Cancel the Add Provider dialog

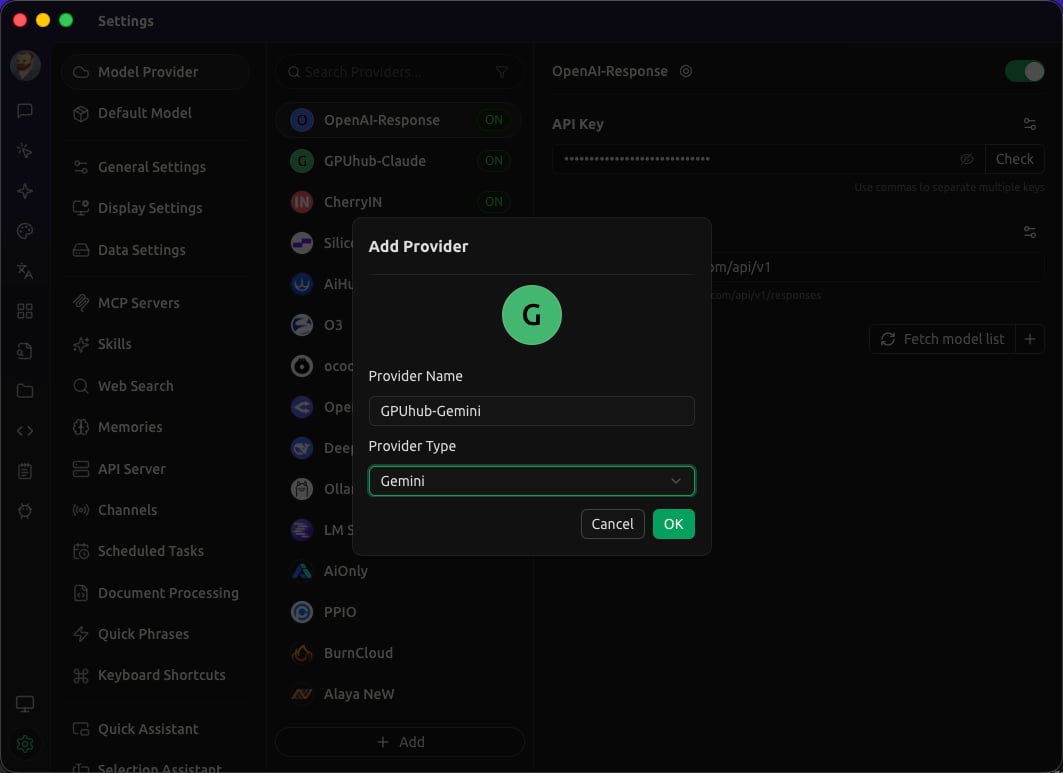tap(612, 524)
